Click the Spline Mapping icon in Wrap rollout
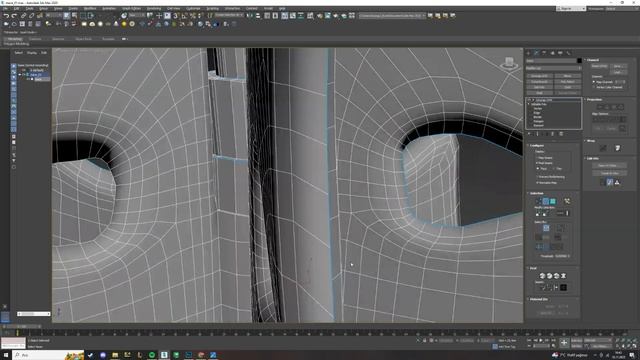 [603, 148]
